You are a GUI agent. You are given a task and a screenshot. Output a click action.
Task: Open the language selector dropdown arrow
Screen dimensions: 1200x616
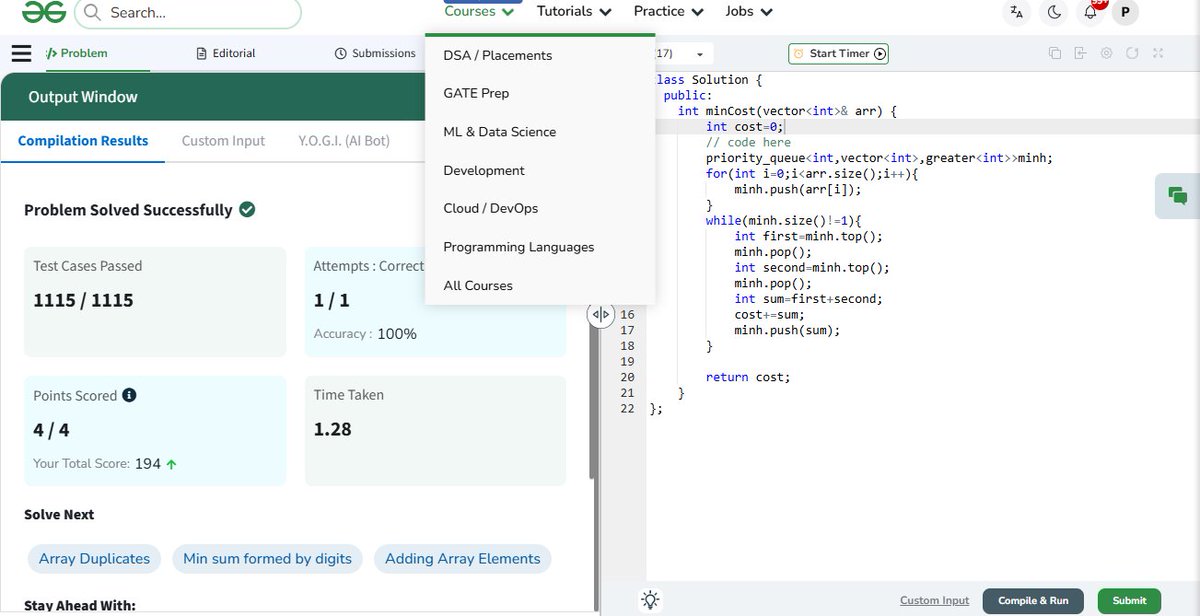point(699,55)
